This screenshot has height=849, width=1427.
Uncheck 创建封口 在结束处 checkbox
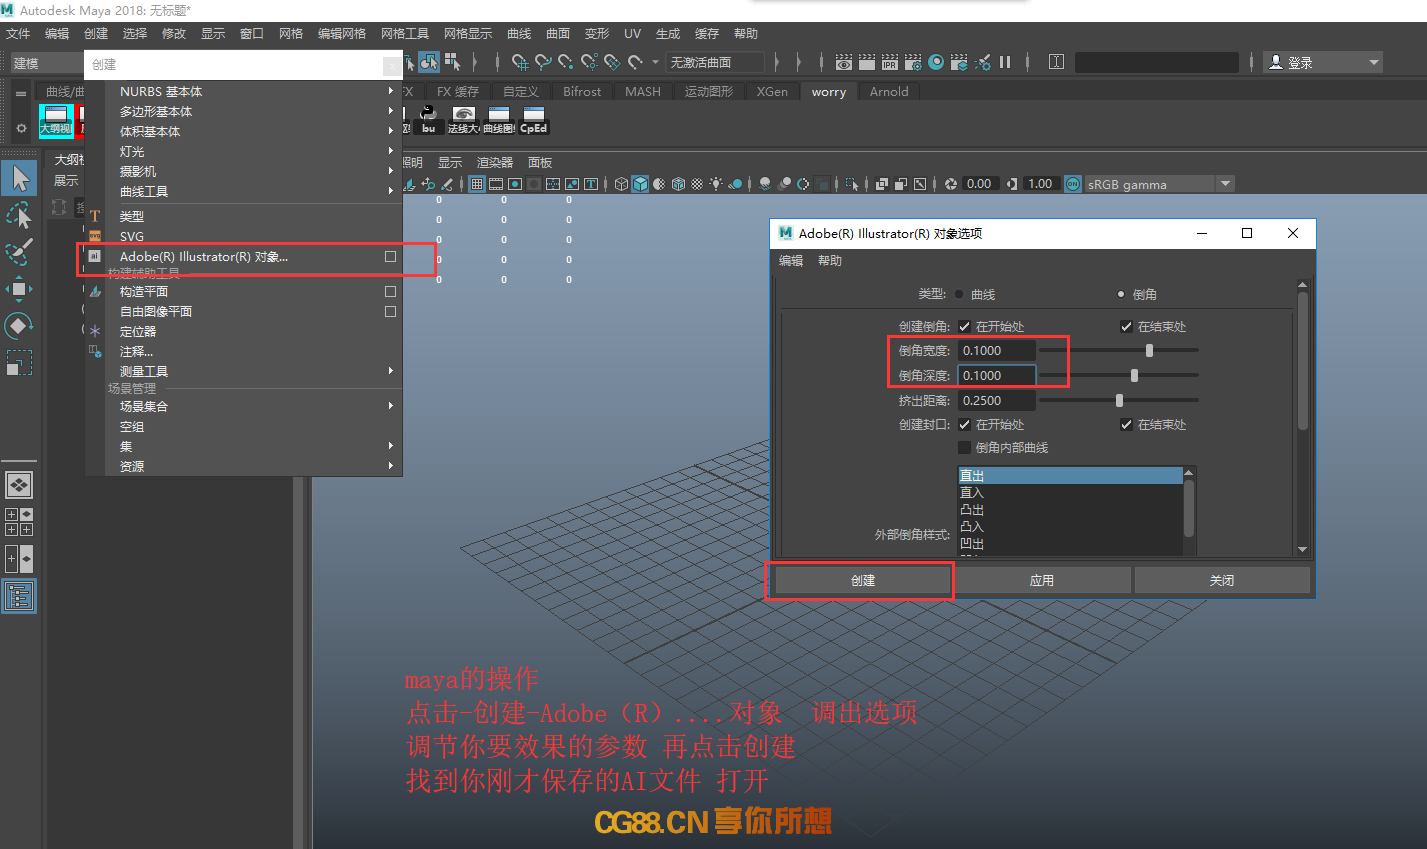click(x=1126, y=424)
